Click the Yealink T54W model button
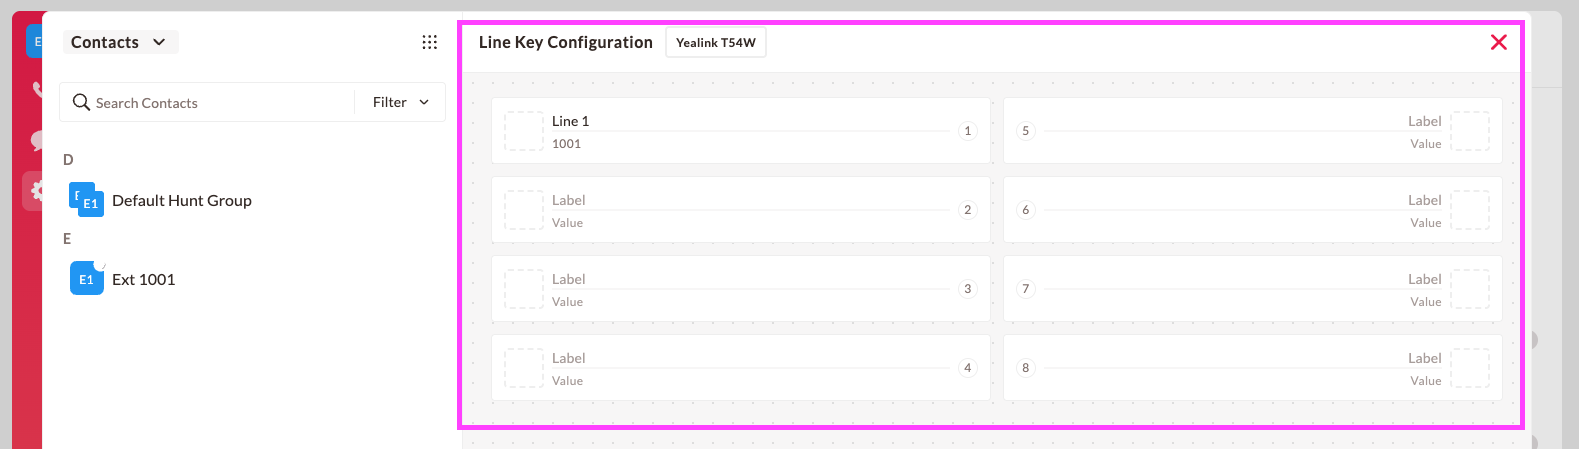 [x=716, y=42]
